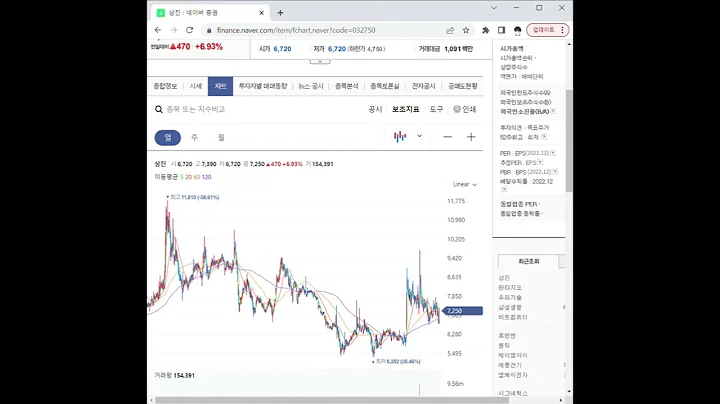Click the 동일업종 등락률 link
Viewport: 720px width, 404px height.
click(520, 213)
